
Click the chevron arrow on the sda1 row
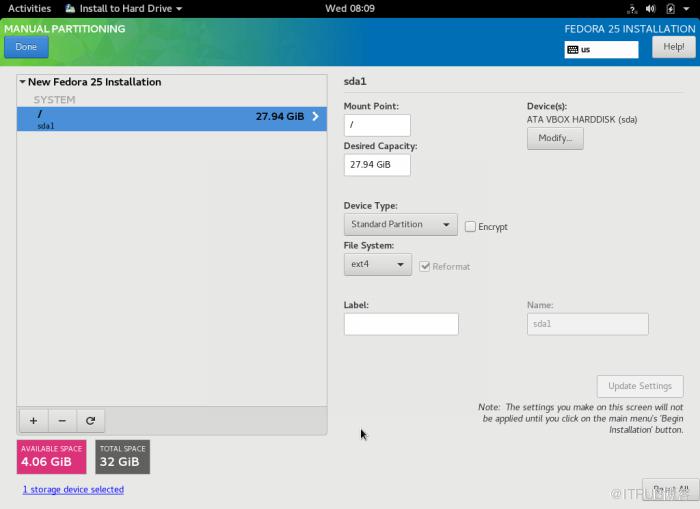316,117
